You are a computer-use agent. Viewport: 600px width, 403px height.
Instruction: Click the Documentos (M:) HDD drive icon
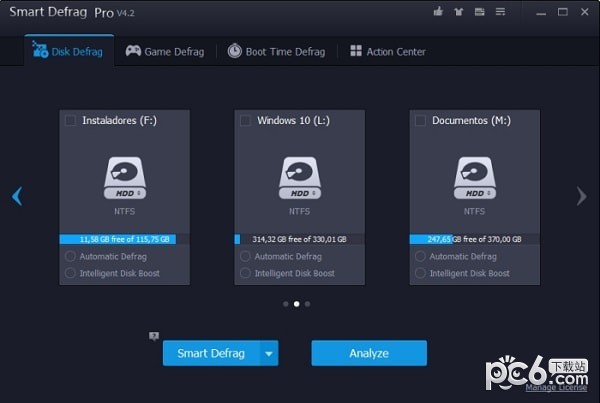point(474,178)
